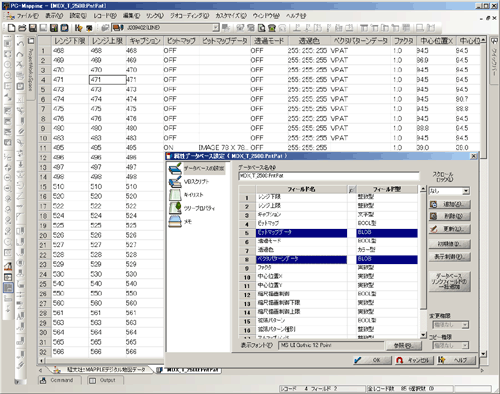Click the ON cell in row 11
Screen dimensions: 500x394
180,148
